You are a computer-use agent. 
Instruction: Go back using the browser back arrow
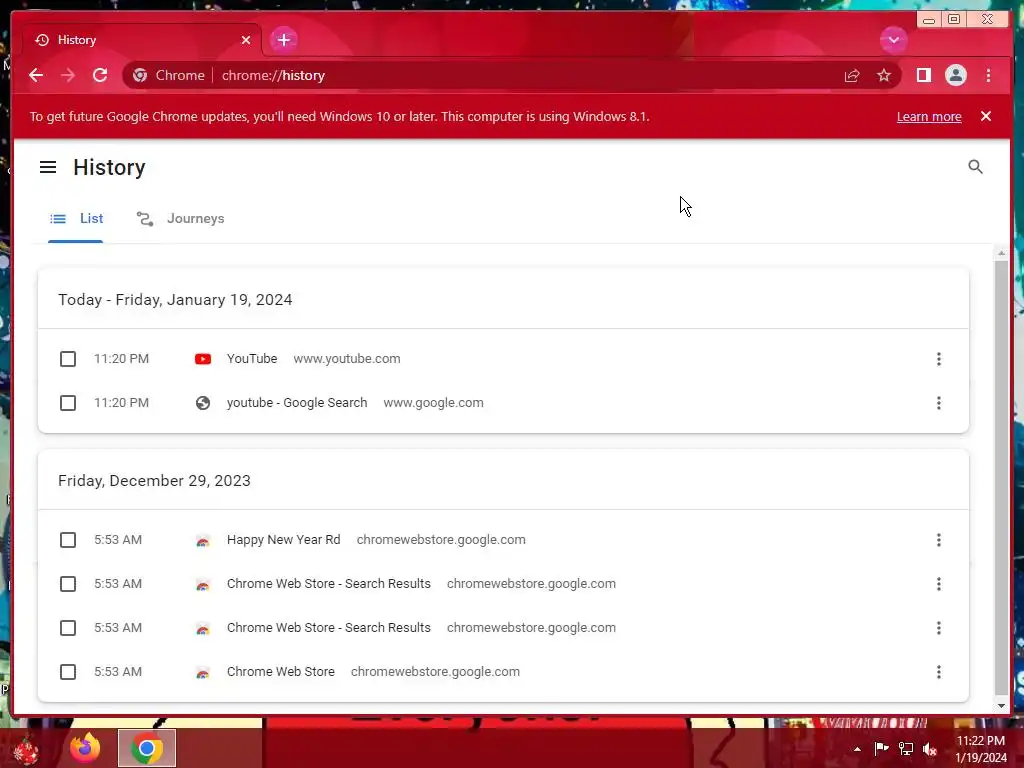[36, 75]
